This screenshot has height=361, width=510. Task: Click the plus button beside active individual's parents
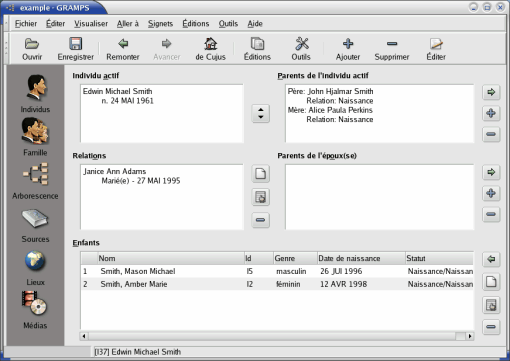(491, 113)
